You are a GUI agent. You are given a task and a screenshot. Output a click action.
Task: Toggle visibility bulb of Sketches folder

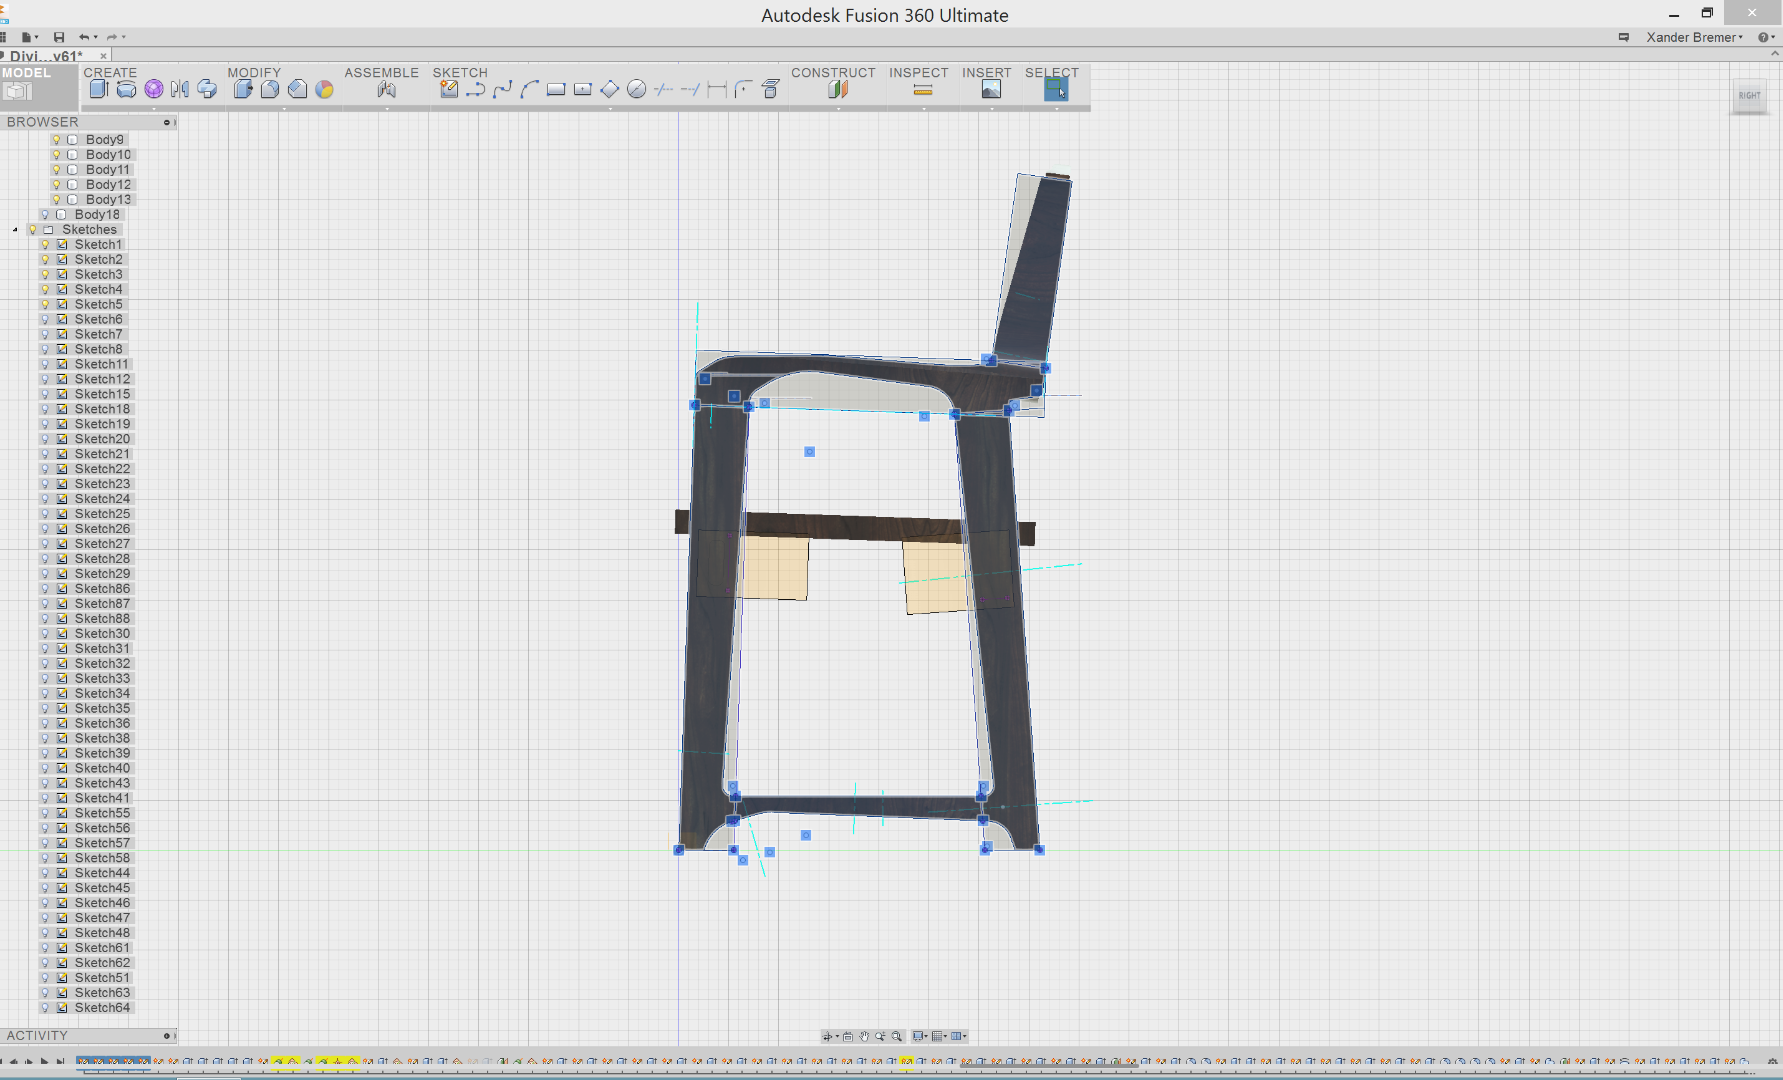click(33, 230)
